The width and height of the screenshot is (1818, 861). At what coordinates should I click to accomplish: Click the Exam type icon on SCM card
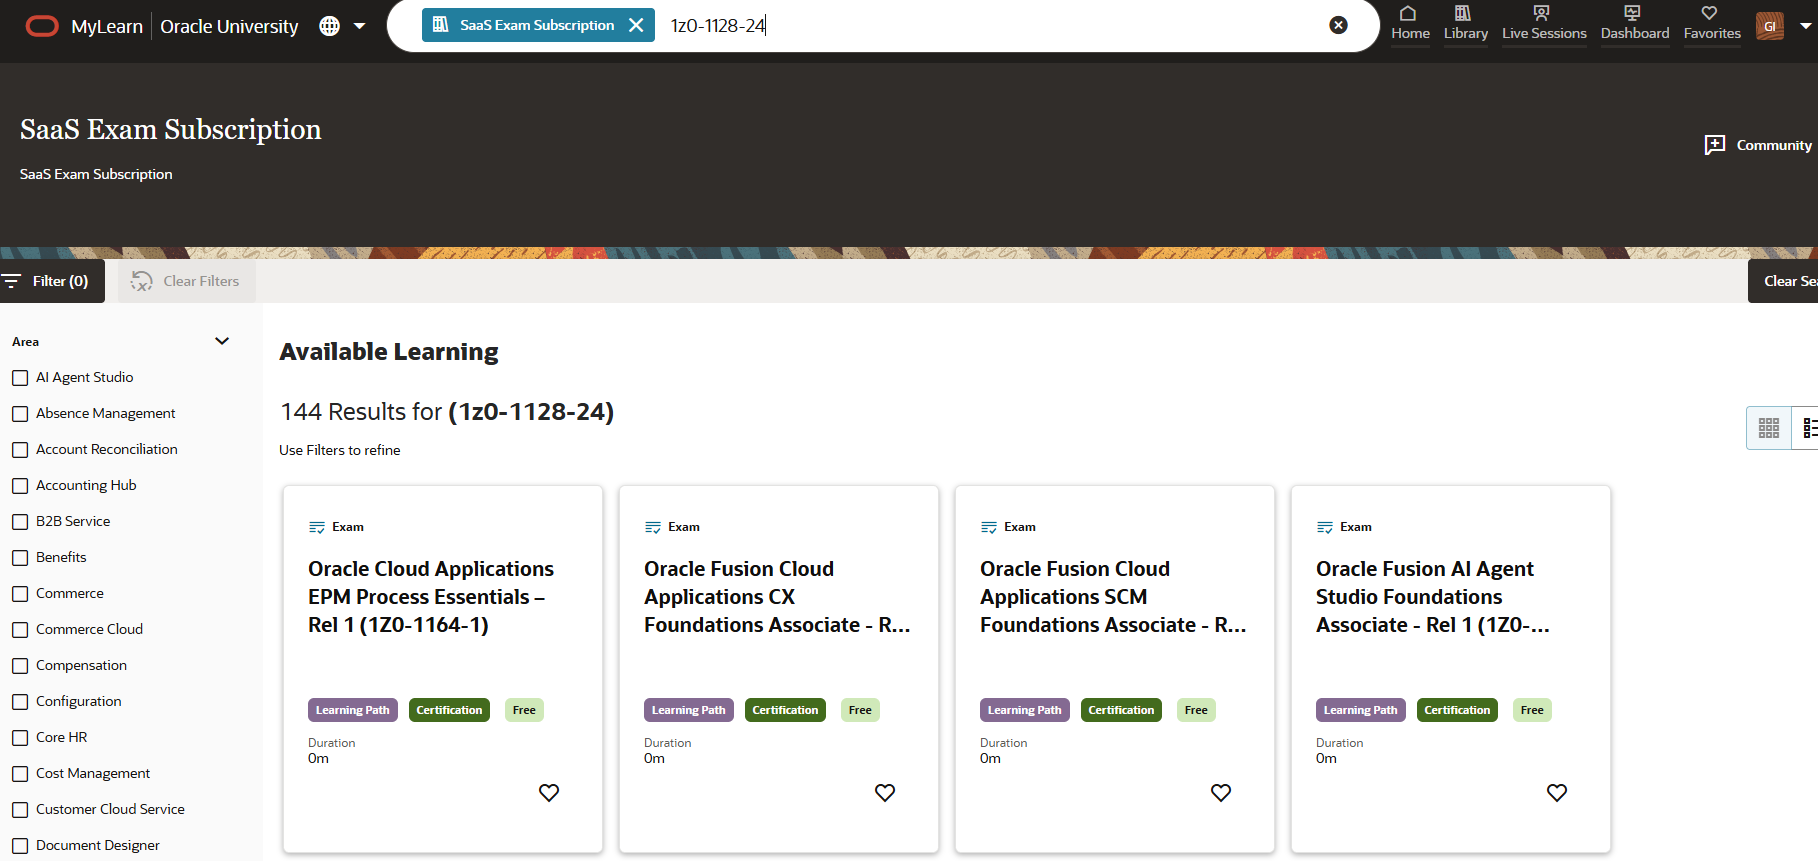pyautogui.click(x=989, y=527)
